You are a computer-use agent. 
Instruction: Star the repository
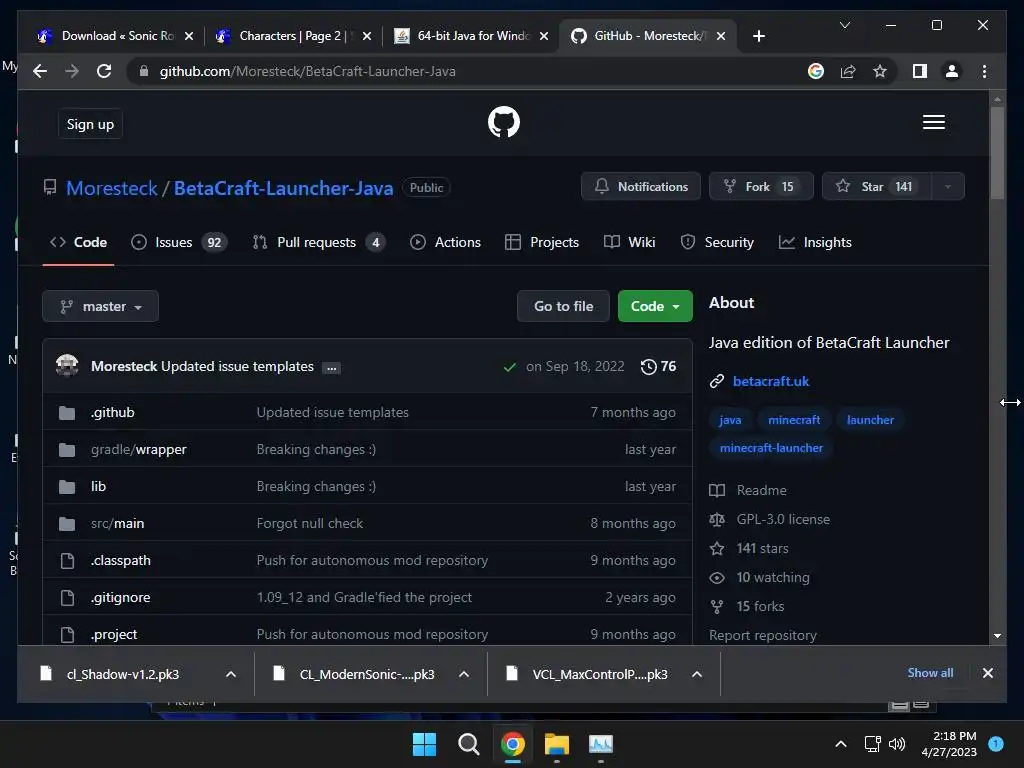(876, 187)
